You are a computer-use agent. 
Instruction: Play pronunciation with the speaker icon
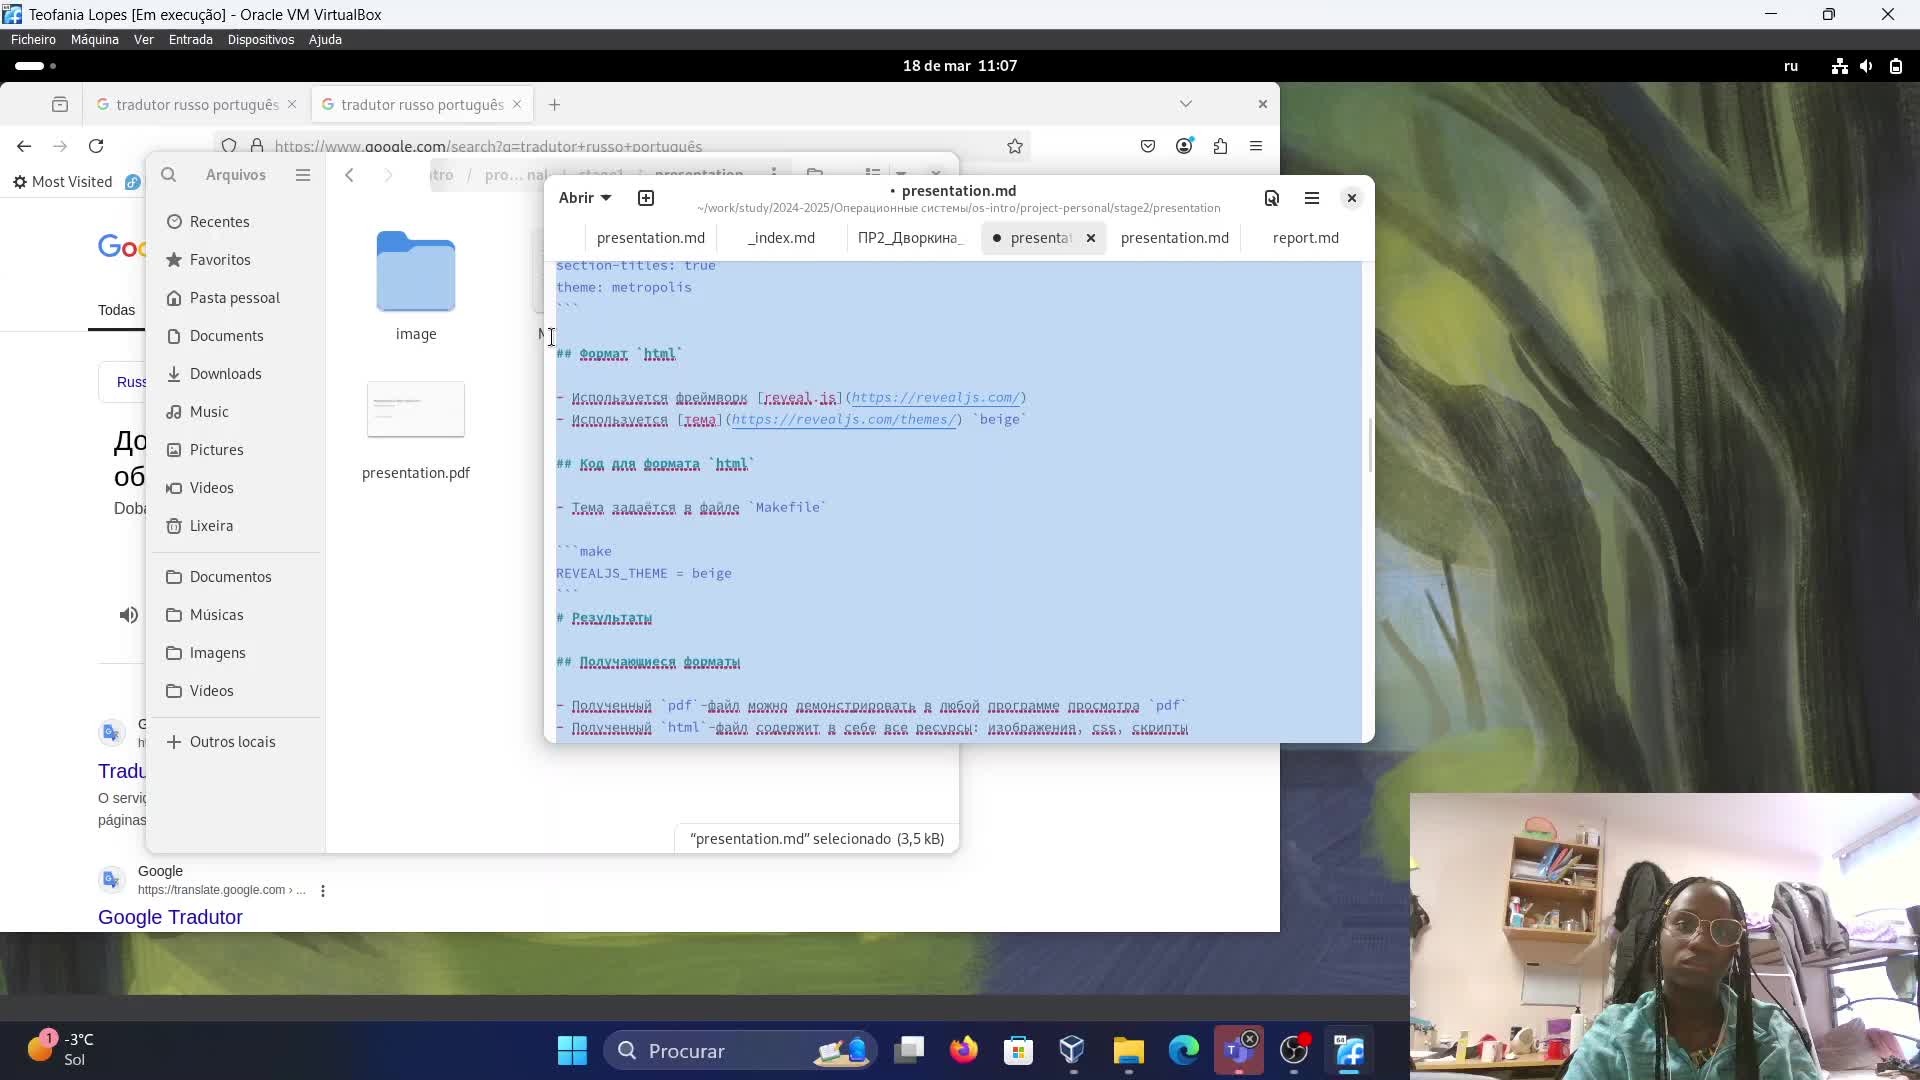coord(129,615)
